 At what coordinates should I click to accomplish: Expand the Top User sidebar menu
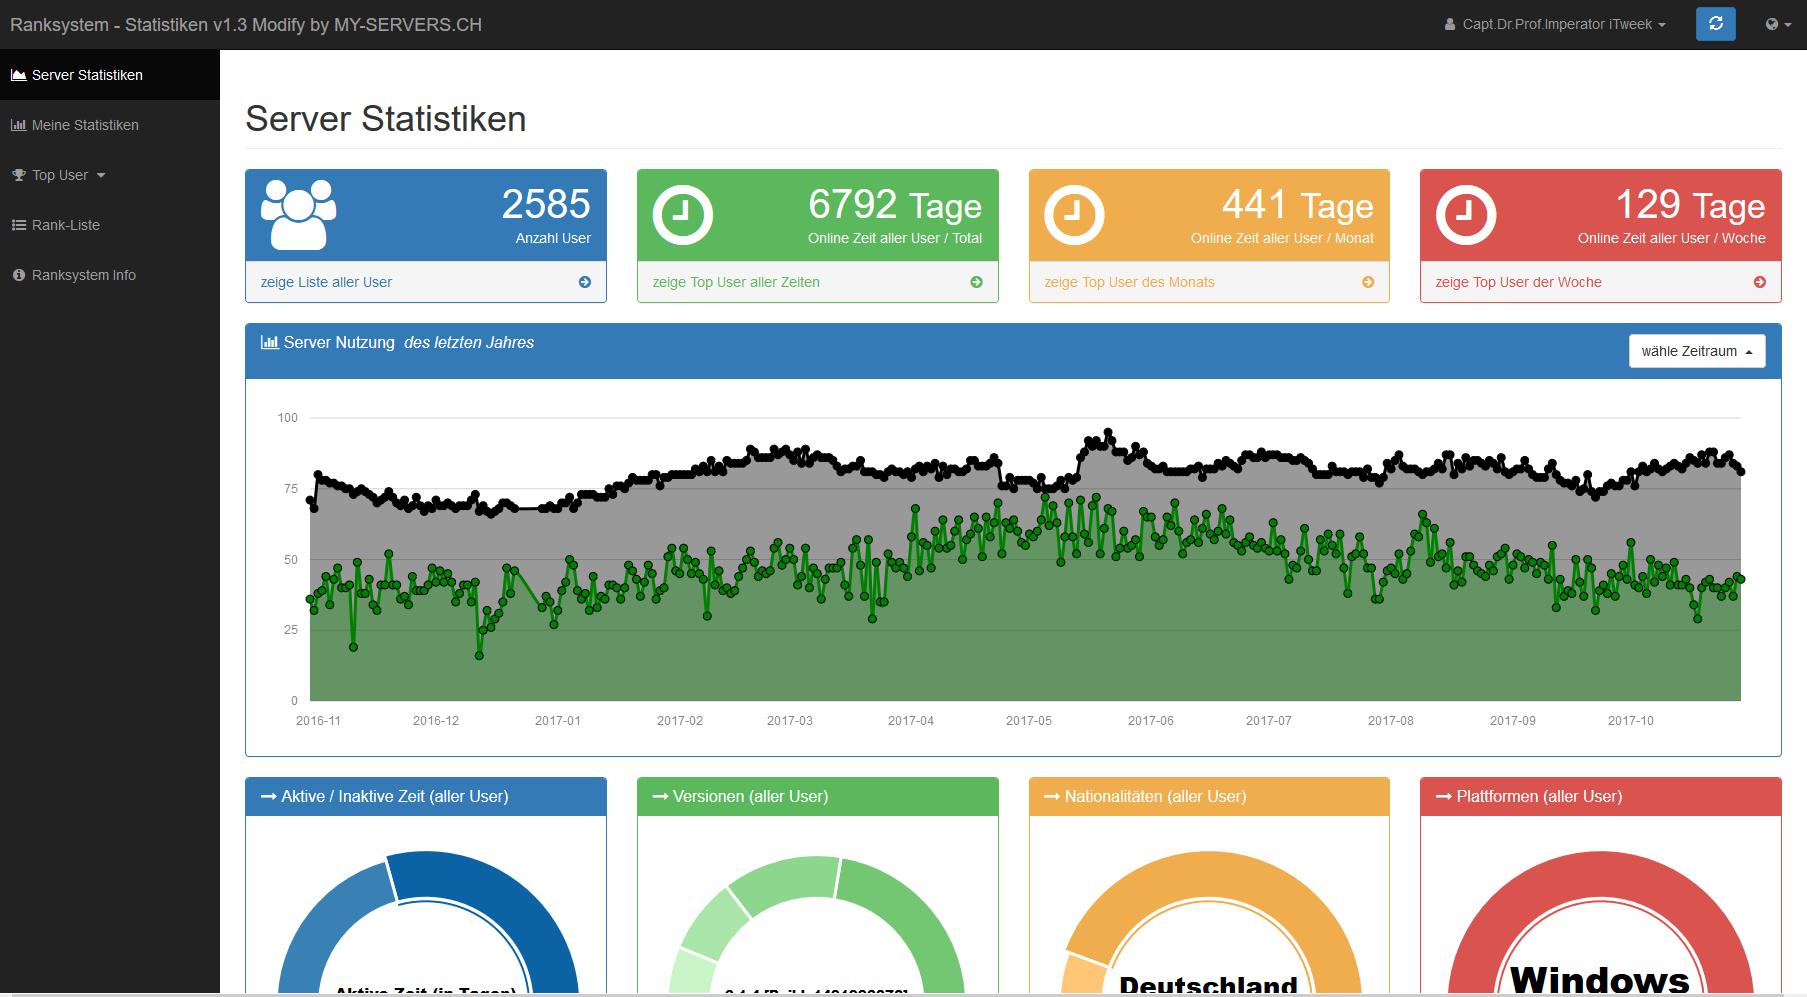coord(60,175)
